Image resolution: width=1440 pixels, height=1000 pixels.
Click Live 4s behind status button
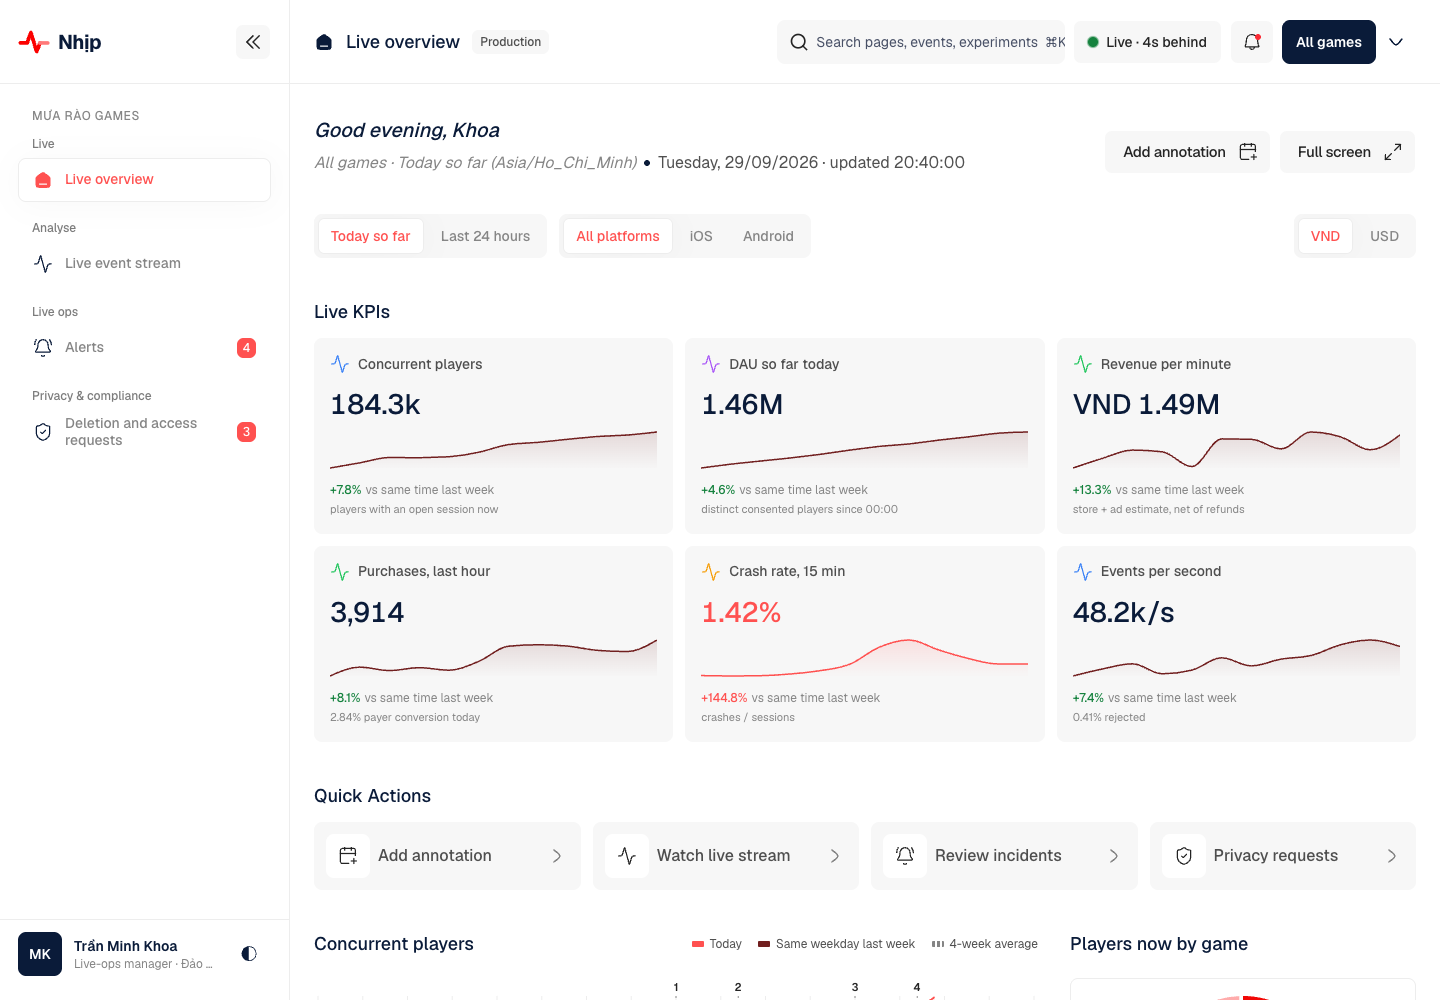click(x=1147, y=42)
